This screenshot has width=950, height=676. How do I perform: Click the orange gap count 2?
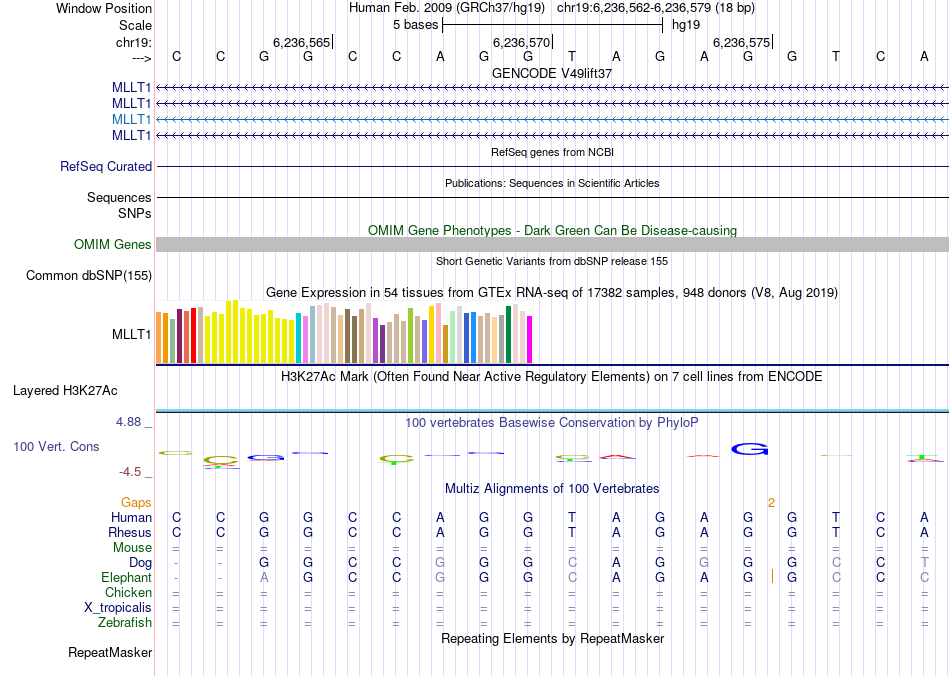pos(771,503)
